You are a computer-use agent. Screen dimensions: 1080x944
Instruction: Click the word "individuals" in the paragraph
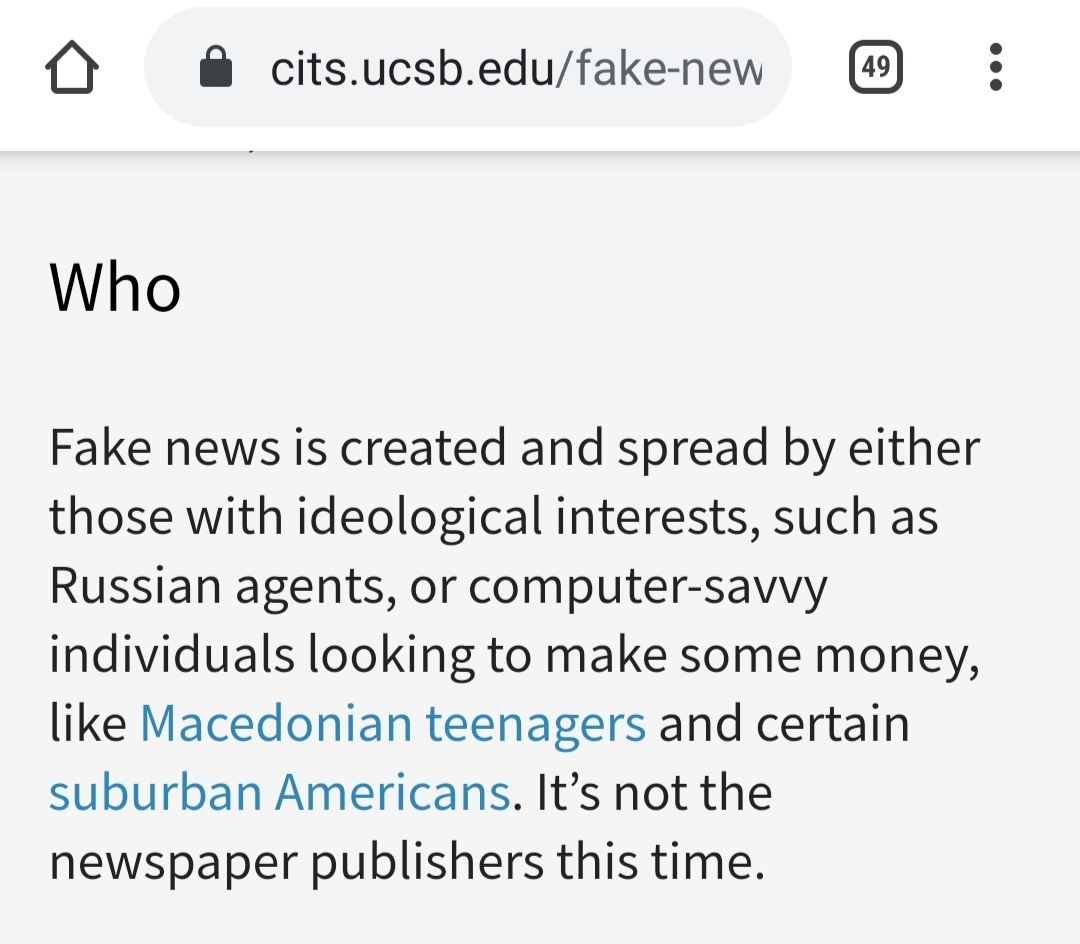172,655
